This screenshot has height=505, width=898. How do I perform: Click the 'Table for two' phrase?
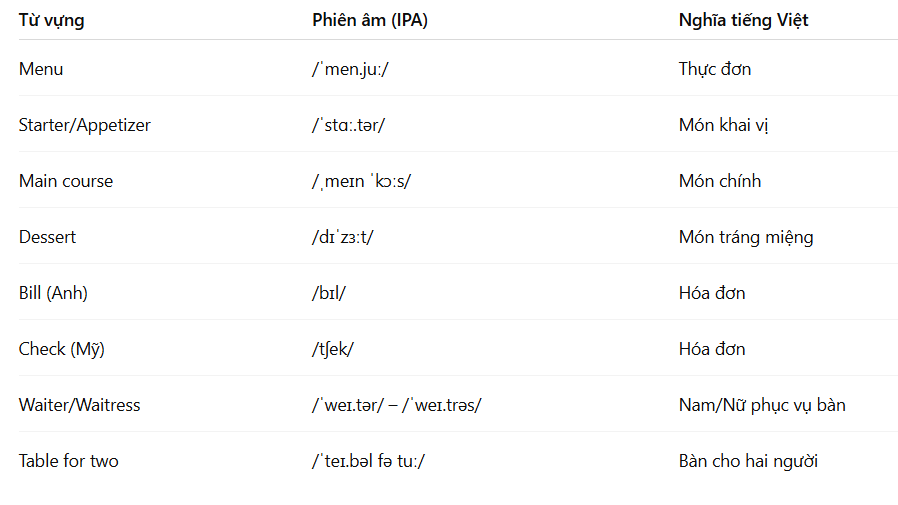69,461
